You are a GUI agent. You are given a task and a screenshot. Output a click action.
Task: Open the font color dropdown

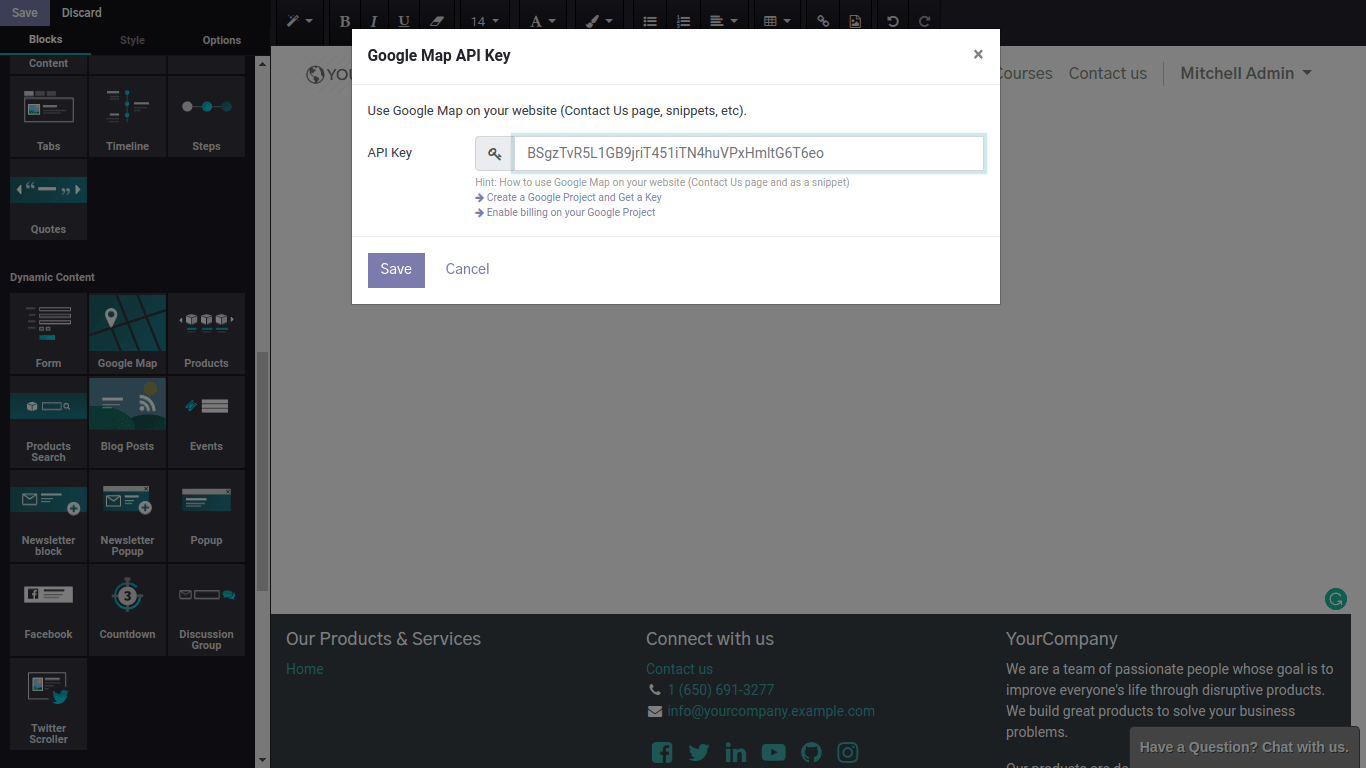(x=543, y=21)
